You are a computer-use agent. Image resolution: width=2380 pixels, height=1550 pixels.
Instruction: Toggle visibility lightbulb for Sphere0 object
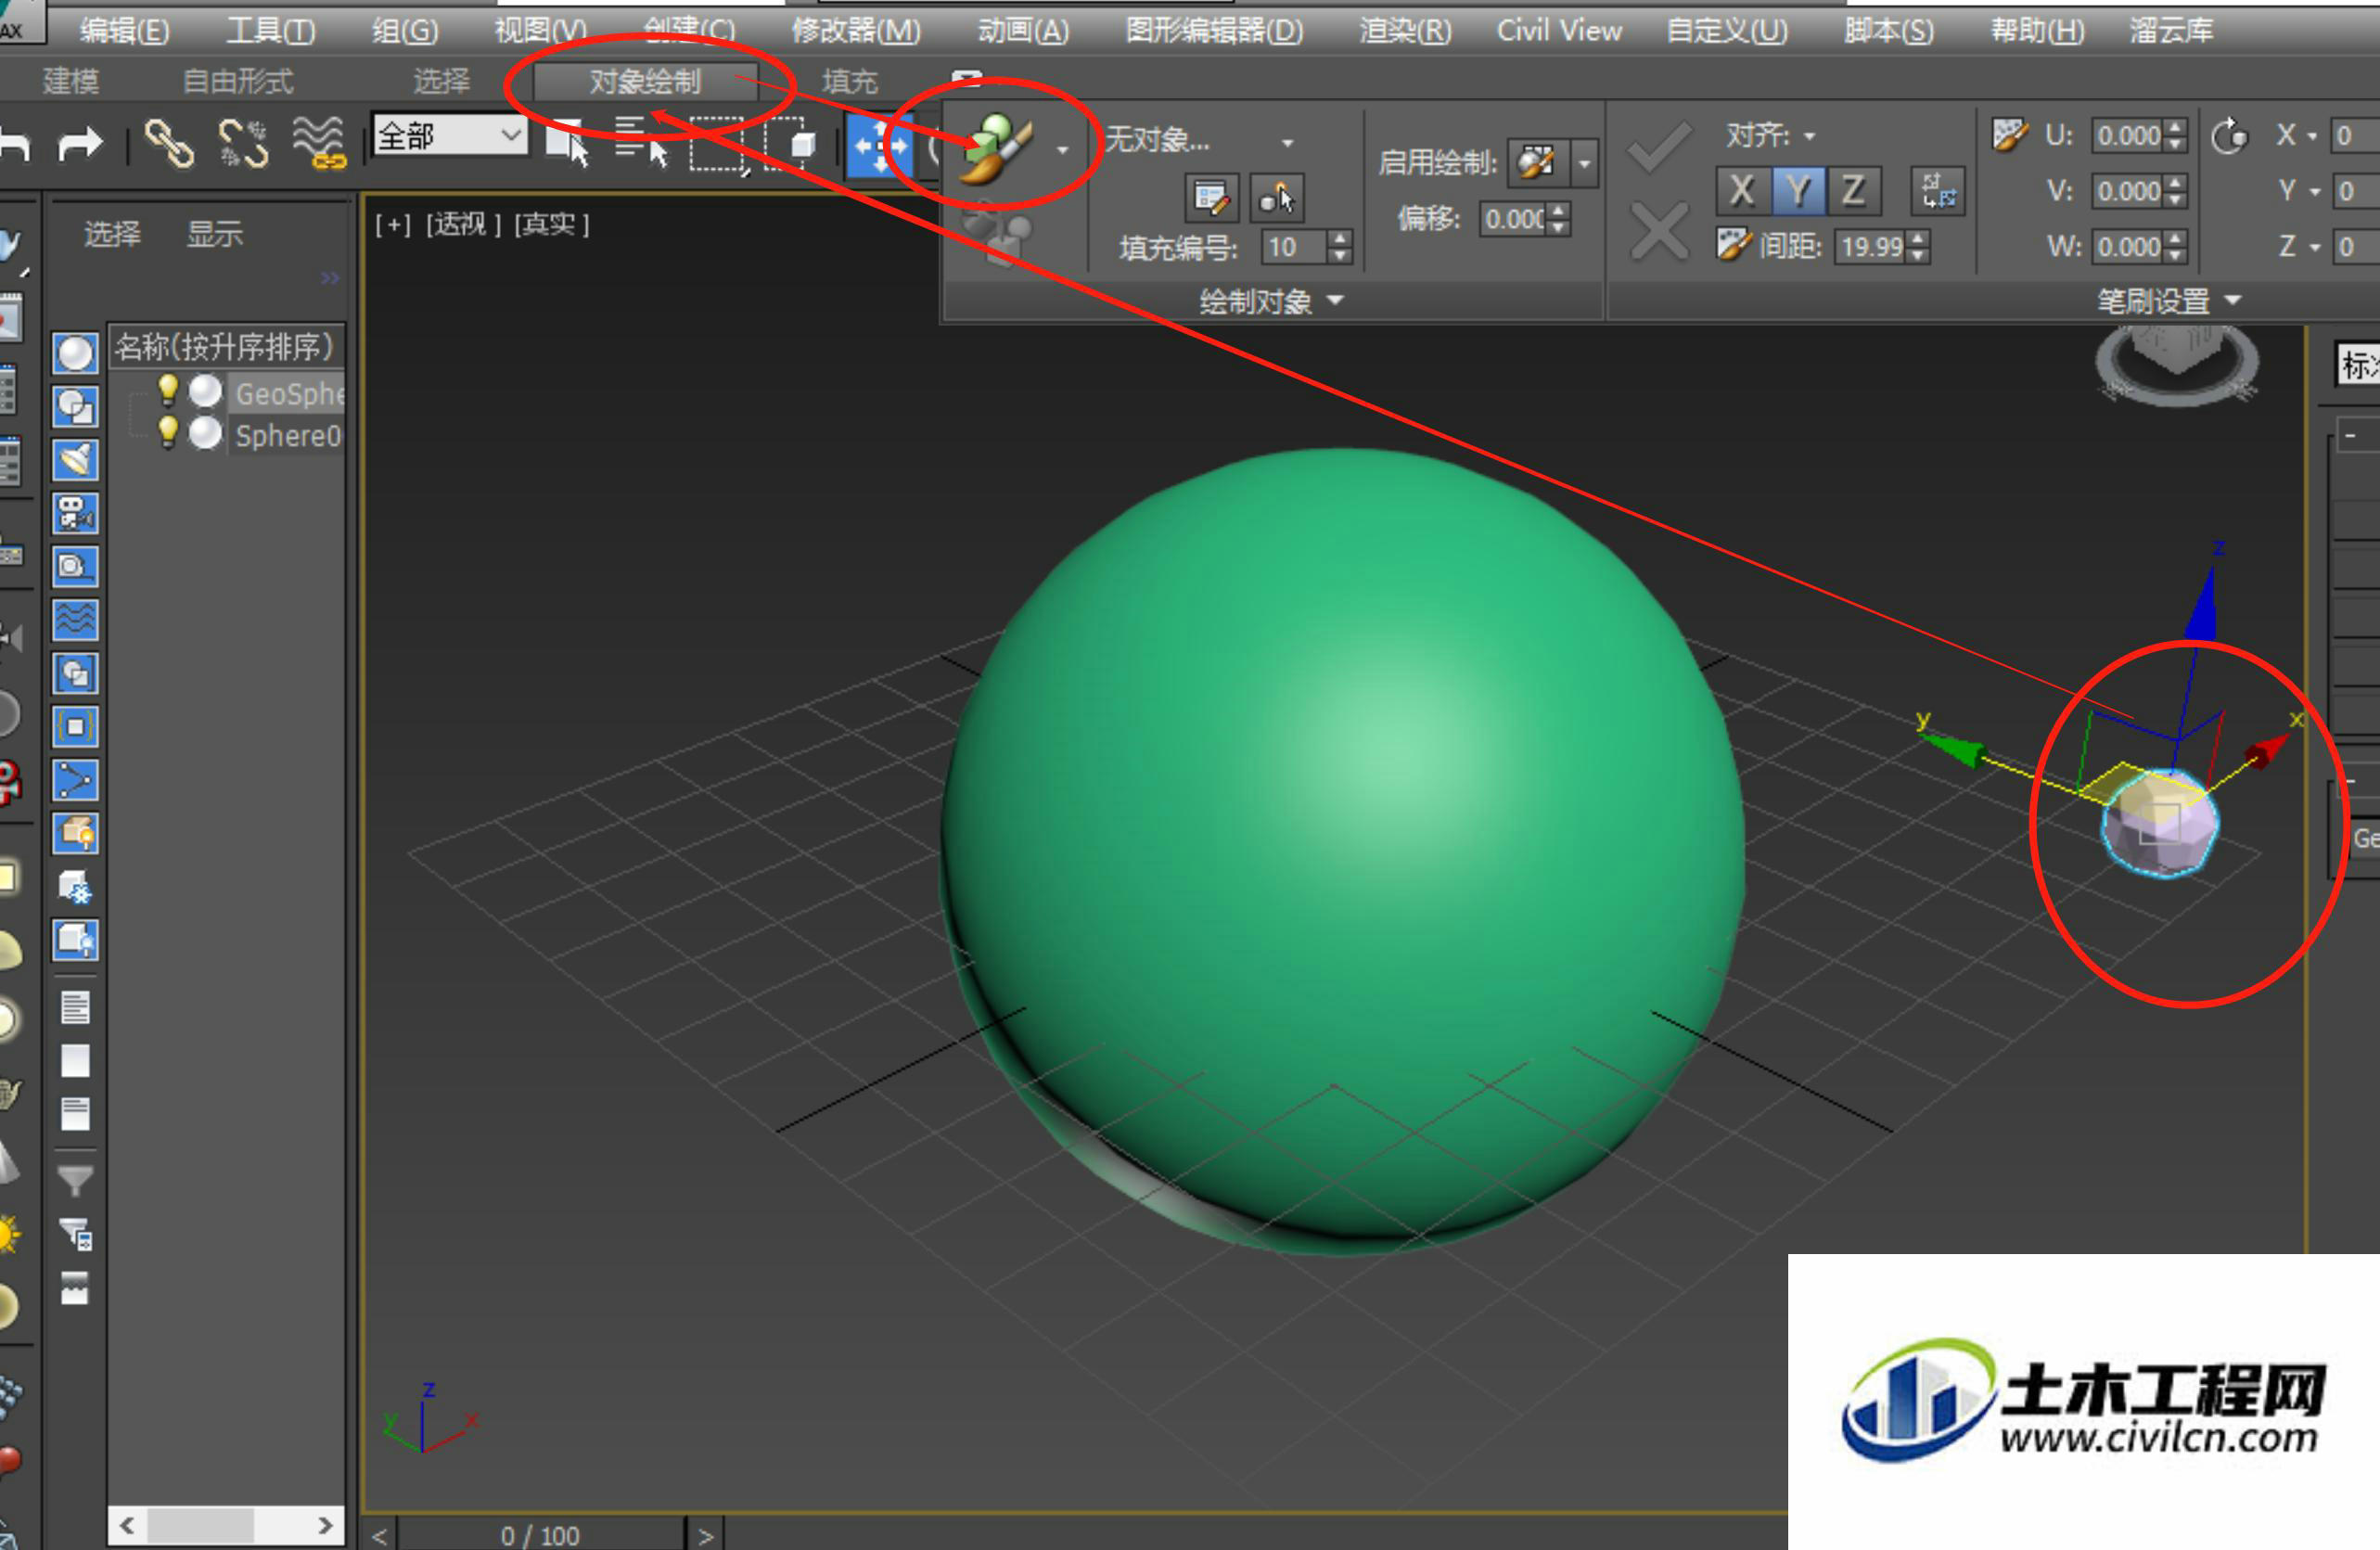click(168, 433)
